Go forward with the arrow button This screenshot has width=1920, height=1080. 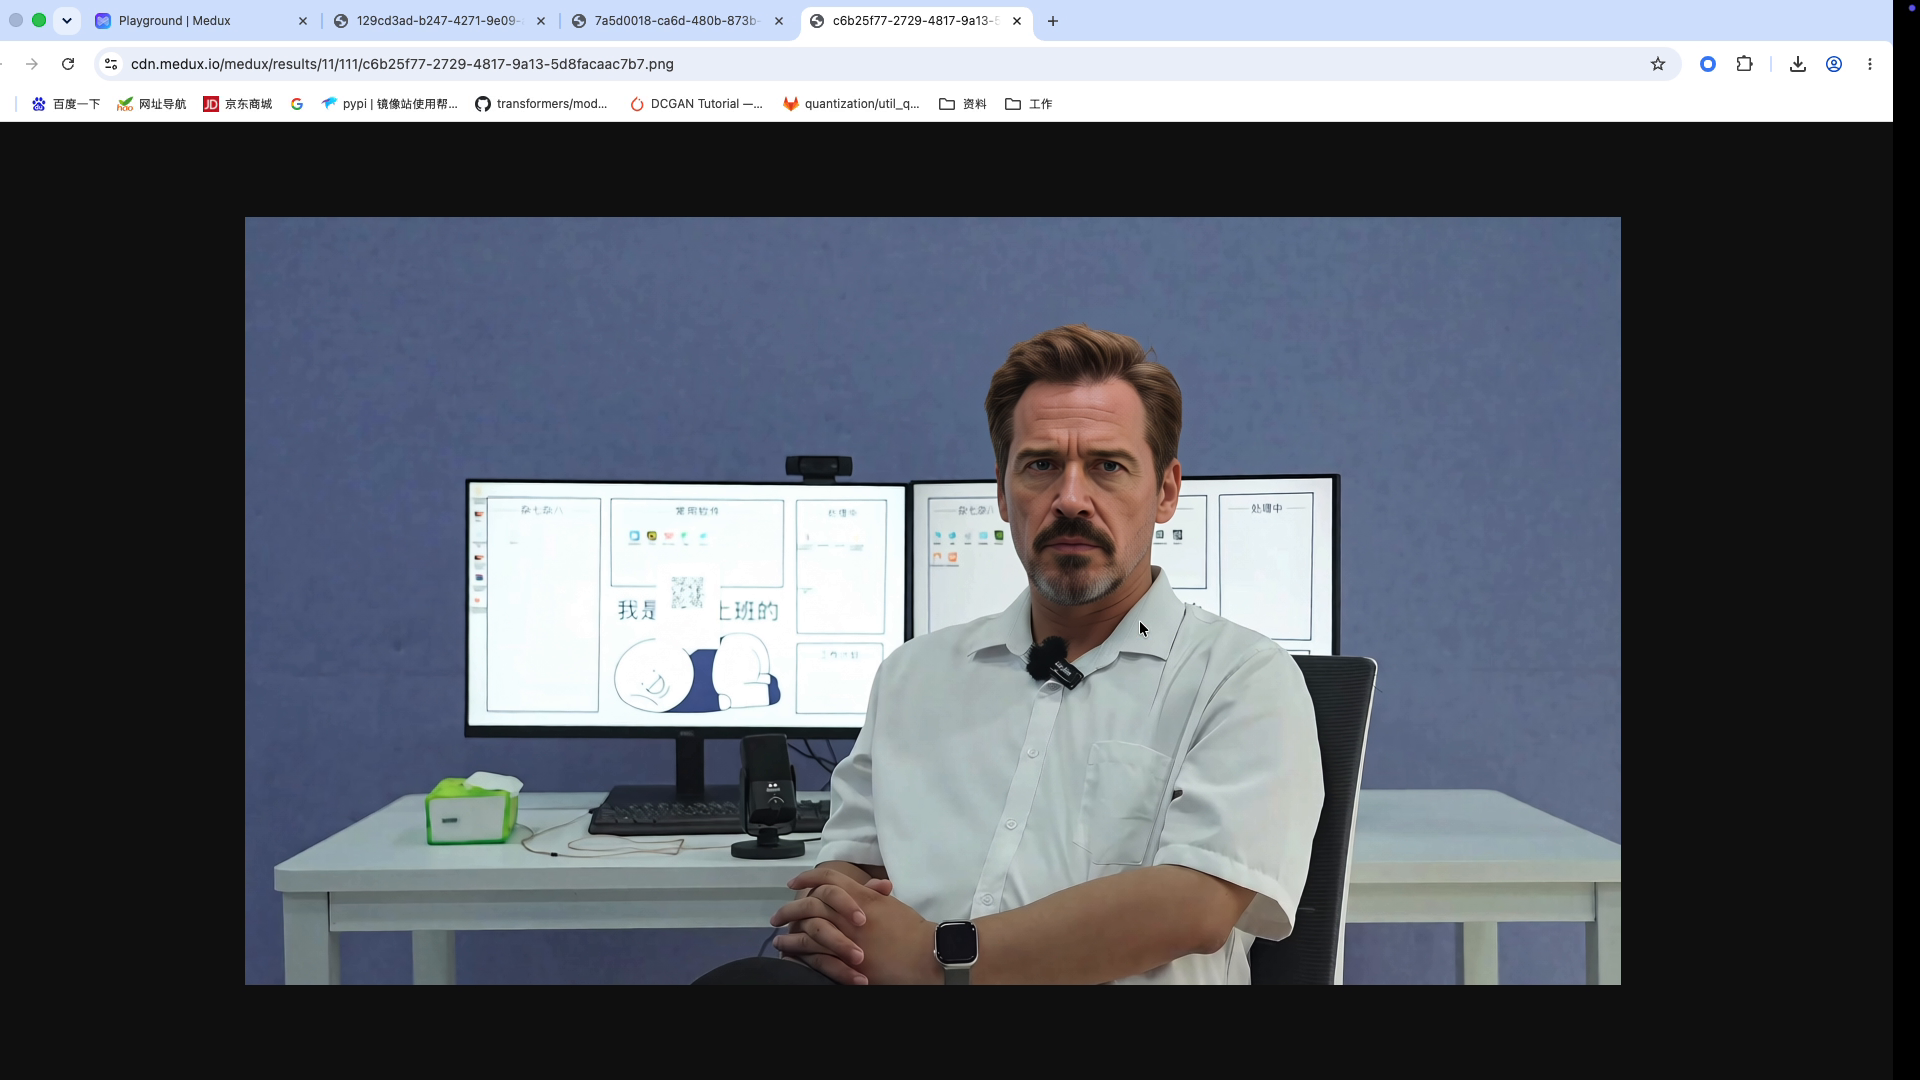32,64
